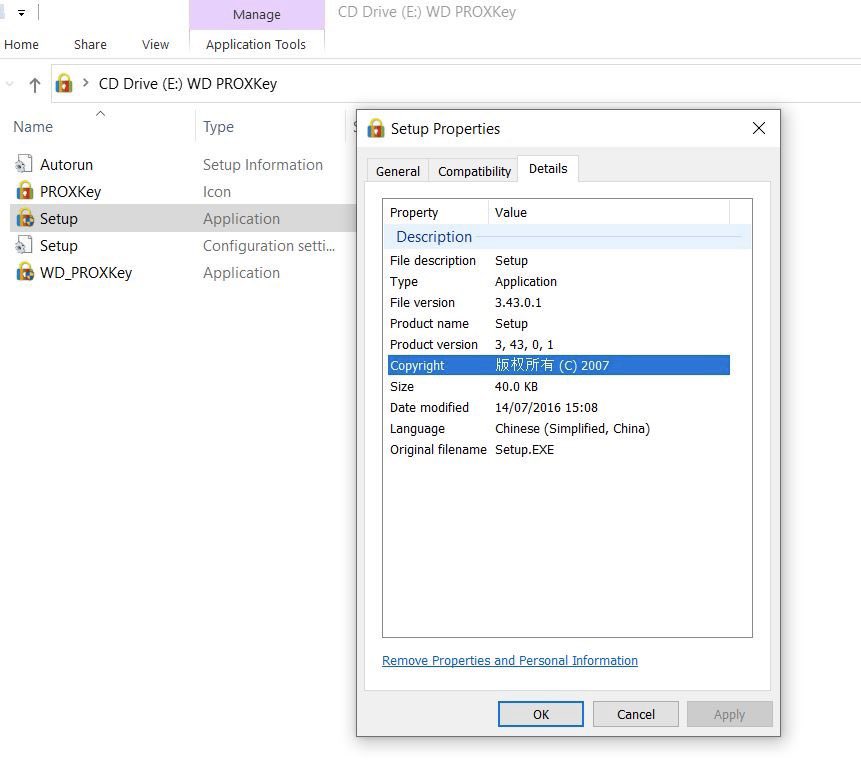This screenshot has width=861, height=772.
Task: Select the File description property row
Action: pos(559,260)
